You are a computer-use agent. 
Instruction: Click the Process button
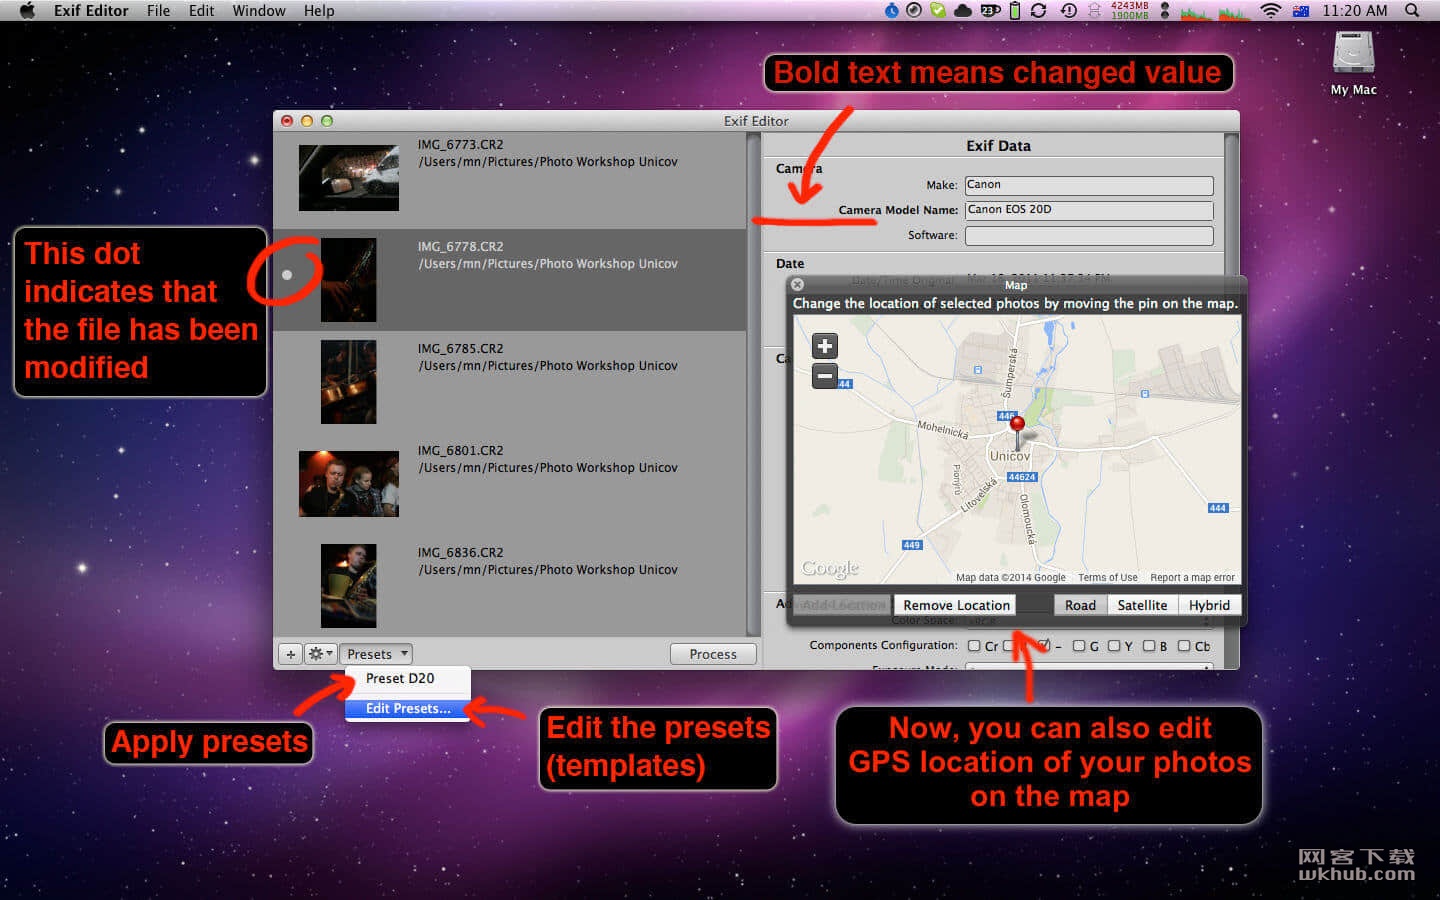[713, 654]
